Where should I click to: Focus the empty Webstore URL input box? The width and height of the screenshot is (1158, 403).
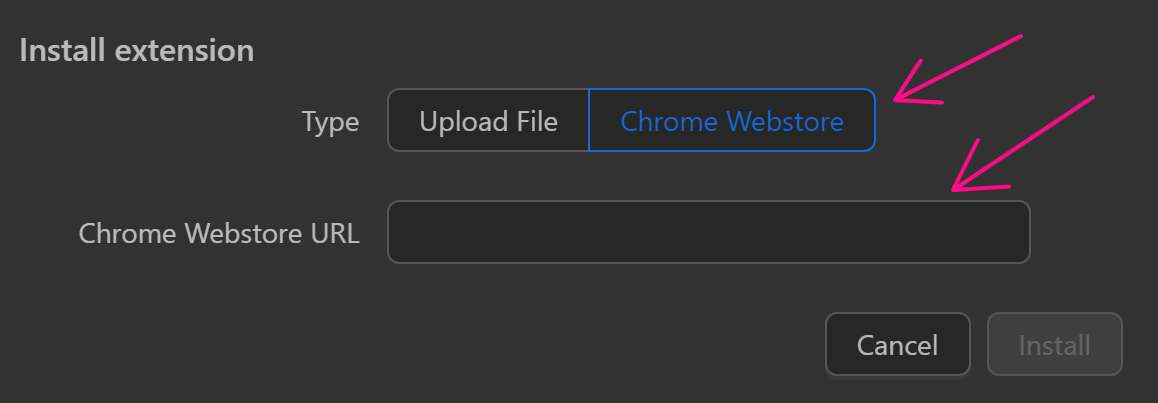pyautogui.click(x=708, y=233)
